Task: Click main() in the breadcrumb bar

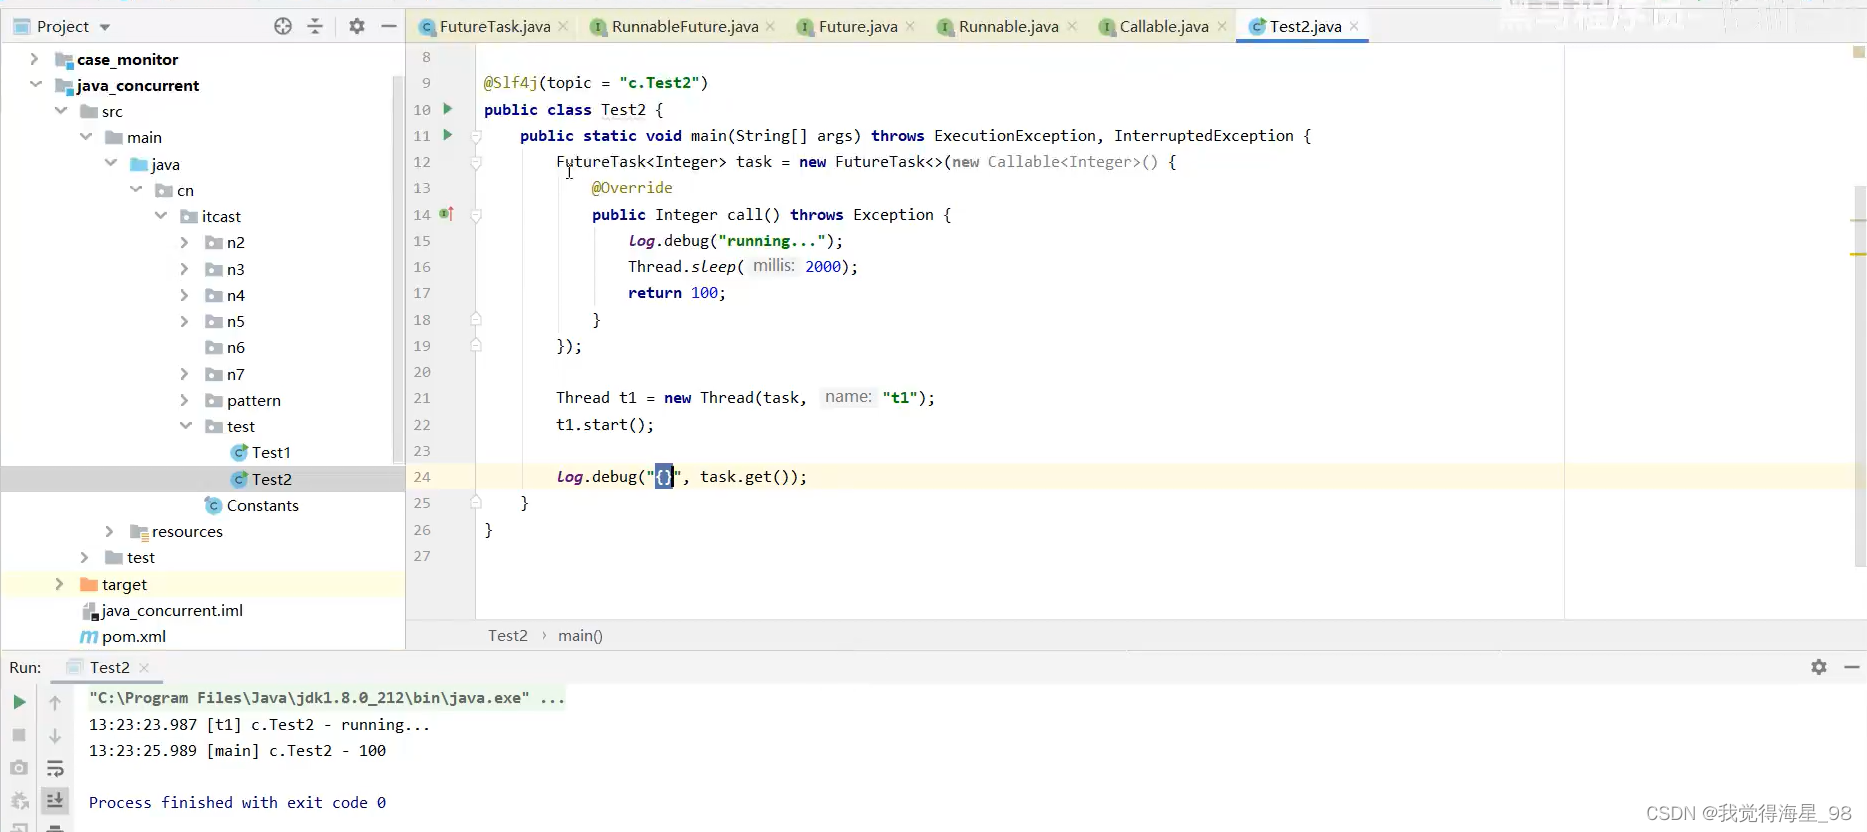Action: click(x=580, y=635)
